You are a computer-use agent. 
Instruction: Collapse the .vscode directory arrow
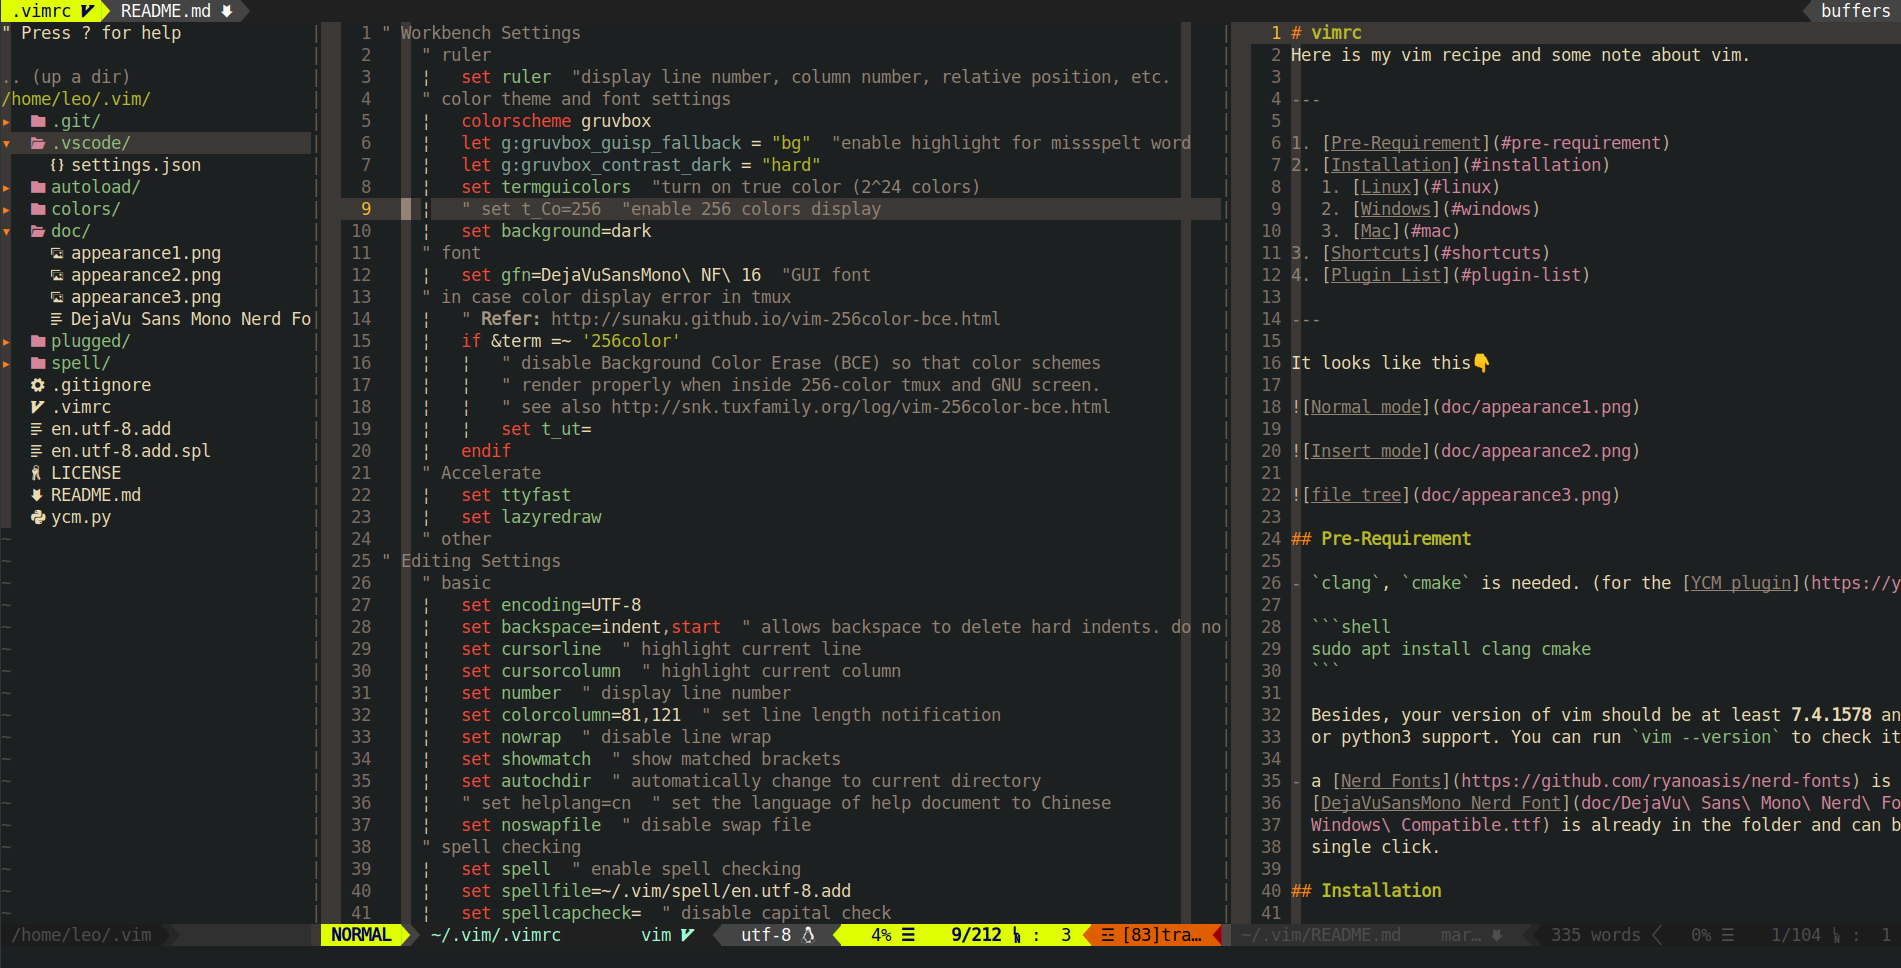(x=7, y=143)
